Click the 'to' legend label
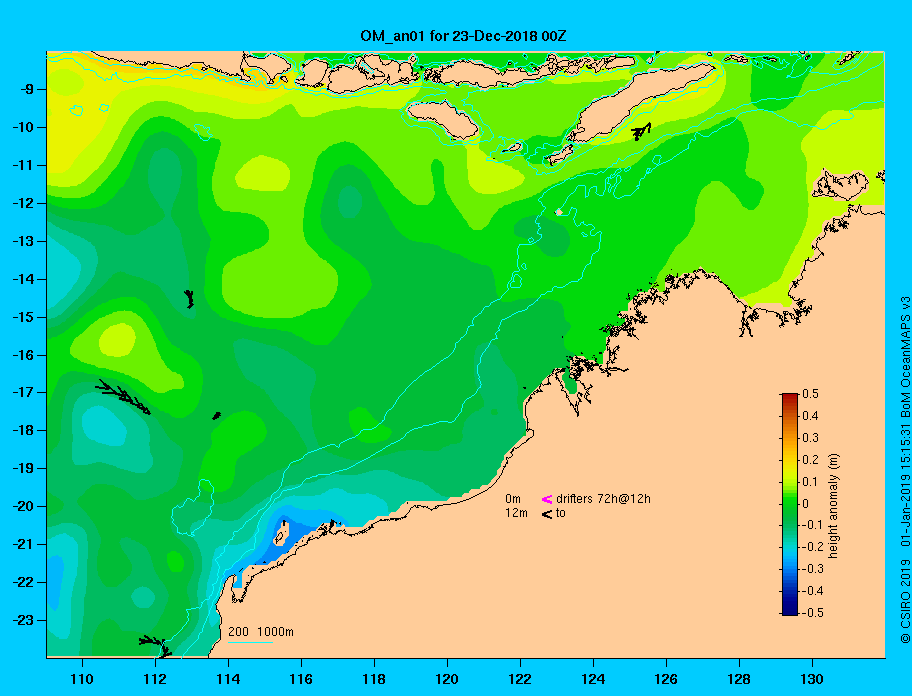Screen dimensions: 912x696 pos(561,513)
